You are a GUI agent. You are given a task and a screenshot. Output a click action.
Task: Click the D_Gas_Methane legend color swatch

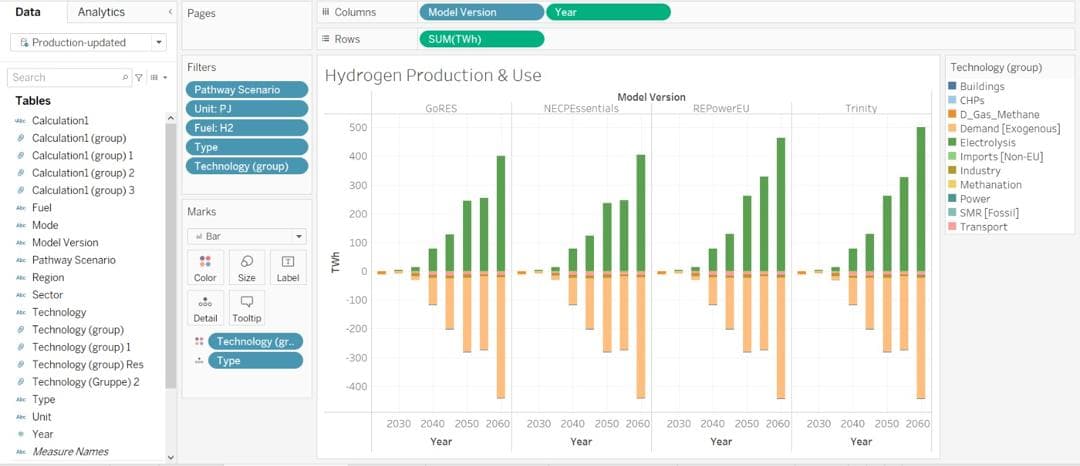[x=952, y=114]
